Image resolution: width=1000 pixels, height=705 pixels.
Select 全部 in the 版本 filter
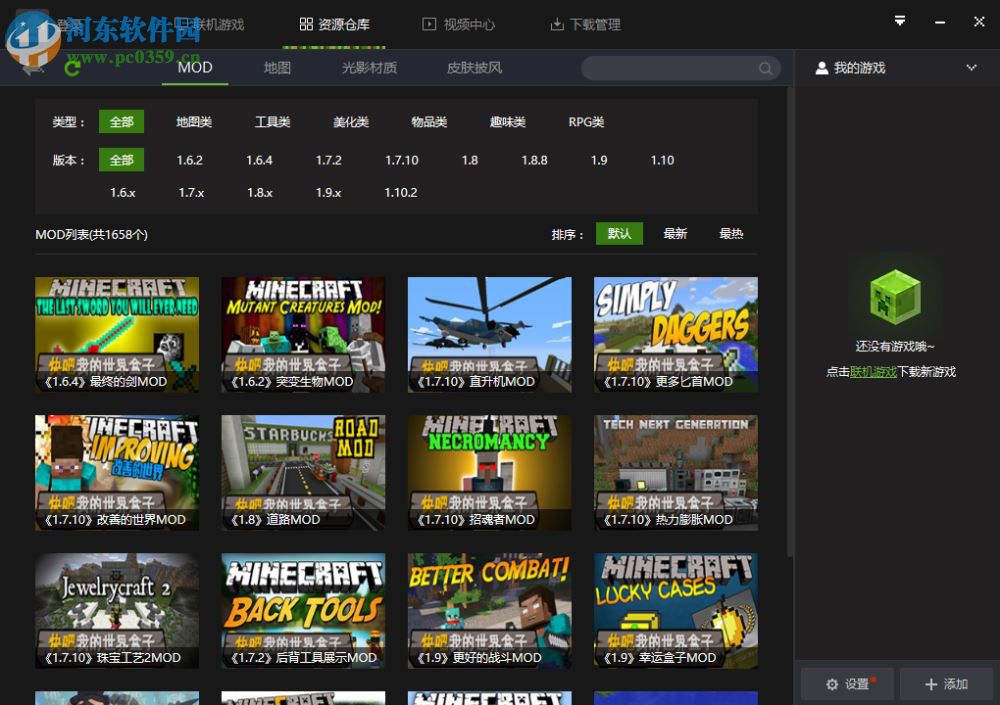(121, 160)
